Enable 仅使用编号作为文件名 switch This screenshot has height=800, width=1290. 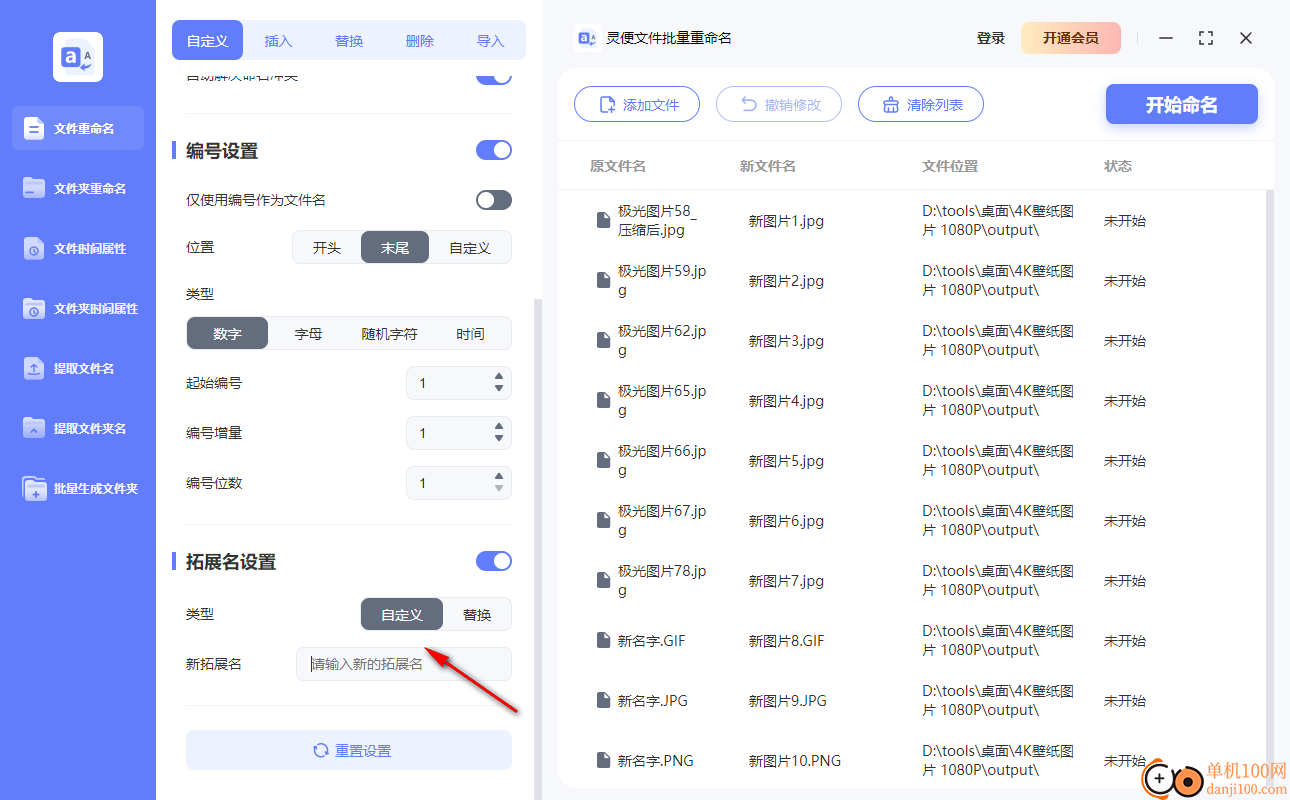click(x=494, y=200)
